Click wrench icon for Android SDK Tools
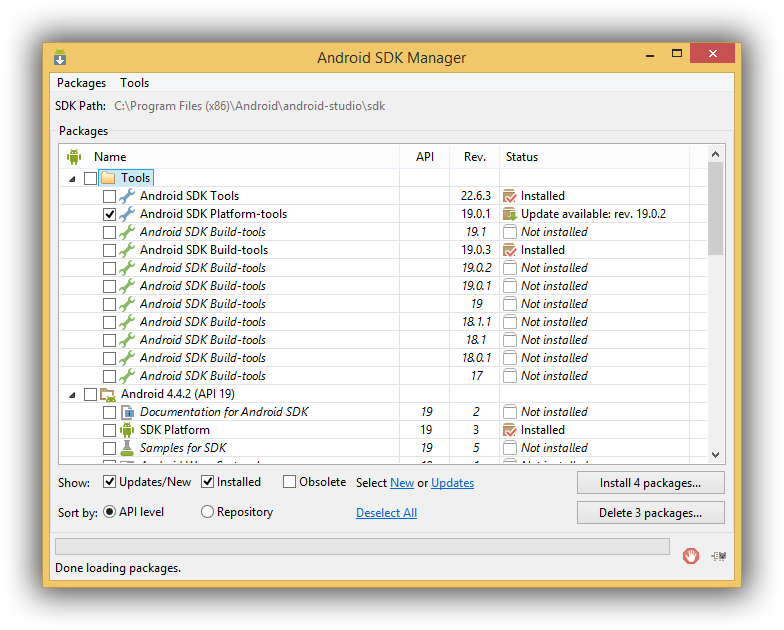 click(x=127, y=196)
